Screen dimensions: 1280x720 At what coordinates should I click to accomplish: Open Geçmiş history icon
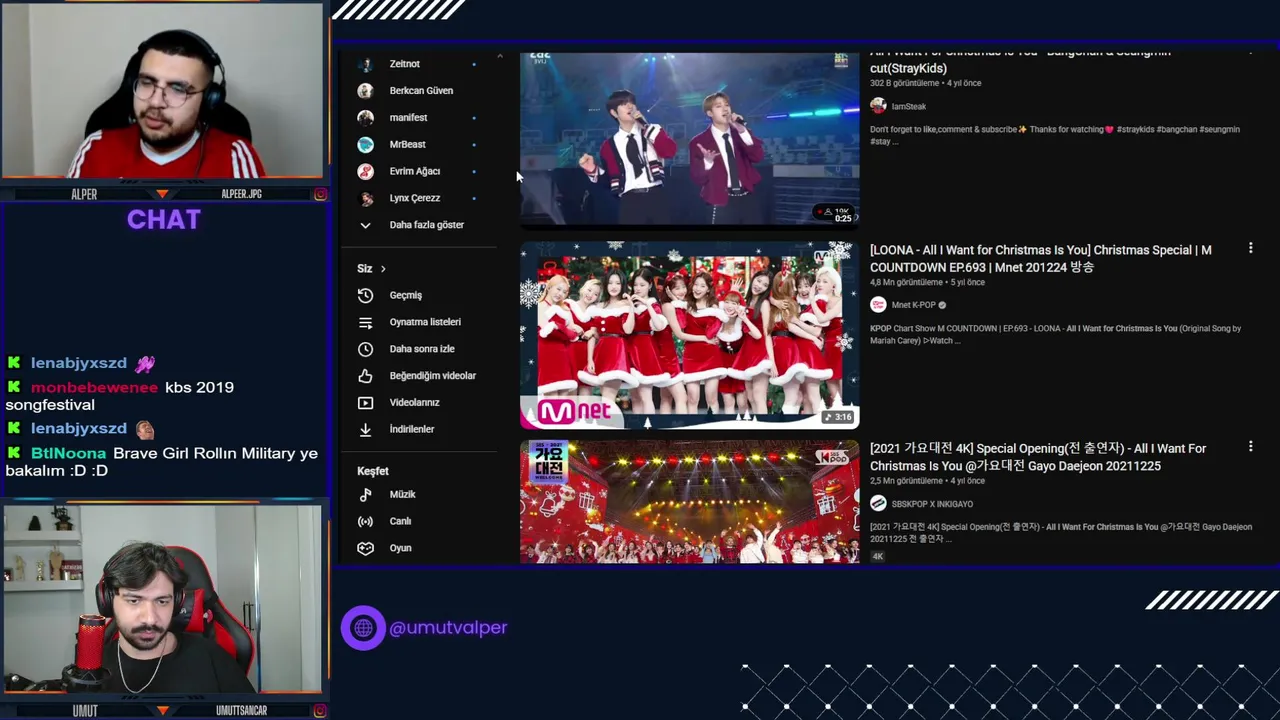366,296
